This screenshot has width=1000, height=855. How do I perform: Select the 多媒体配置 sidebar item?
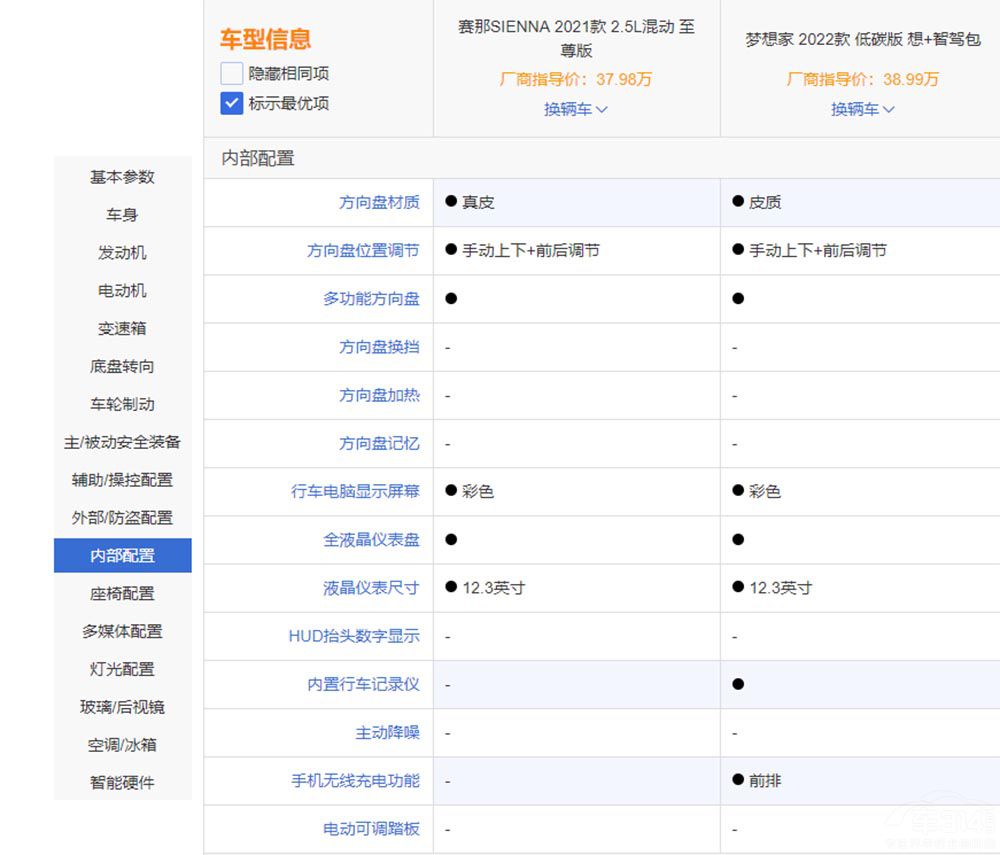[120, 631]
